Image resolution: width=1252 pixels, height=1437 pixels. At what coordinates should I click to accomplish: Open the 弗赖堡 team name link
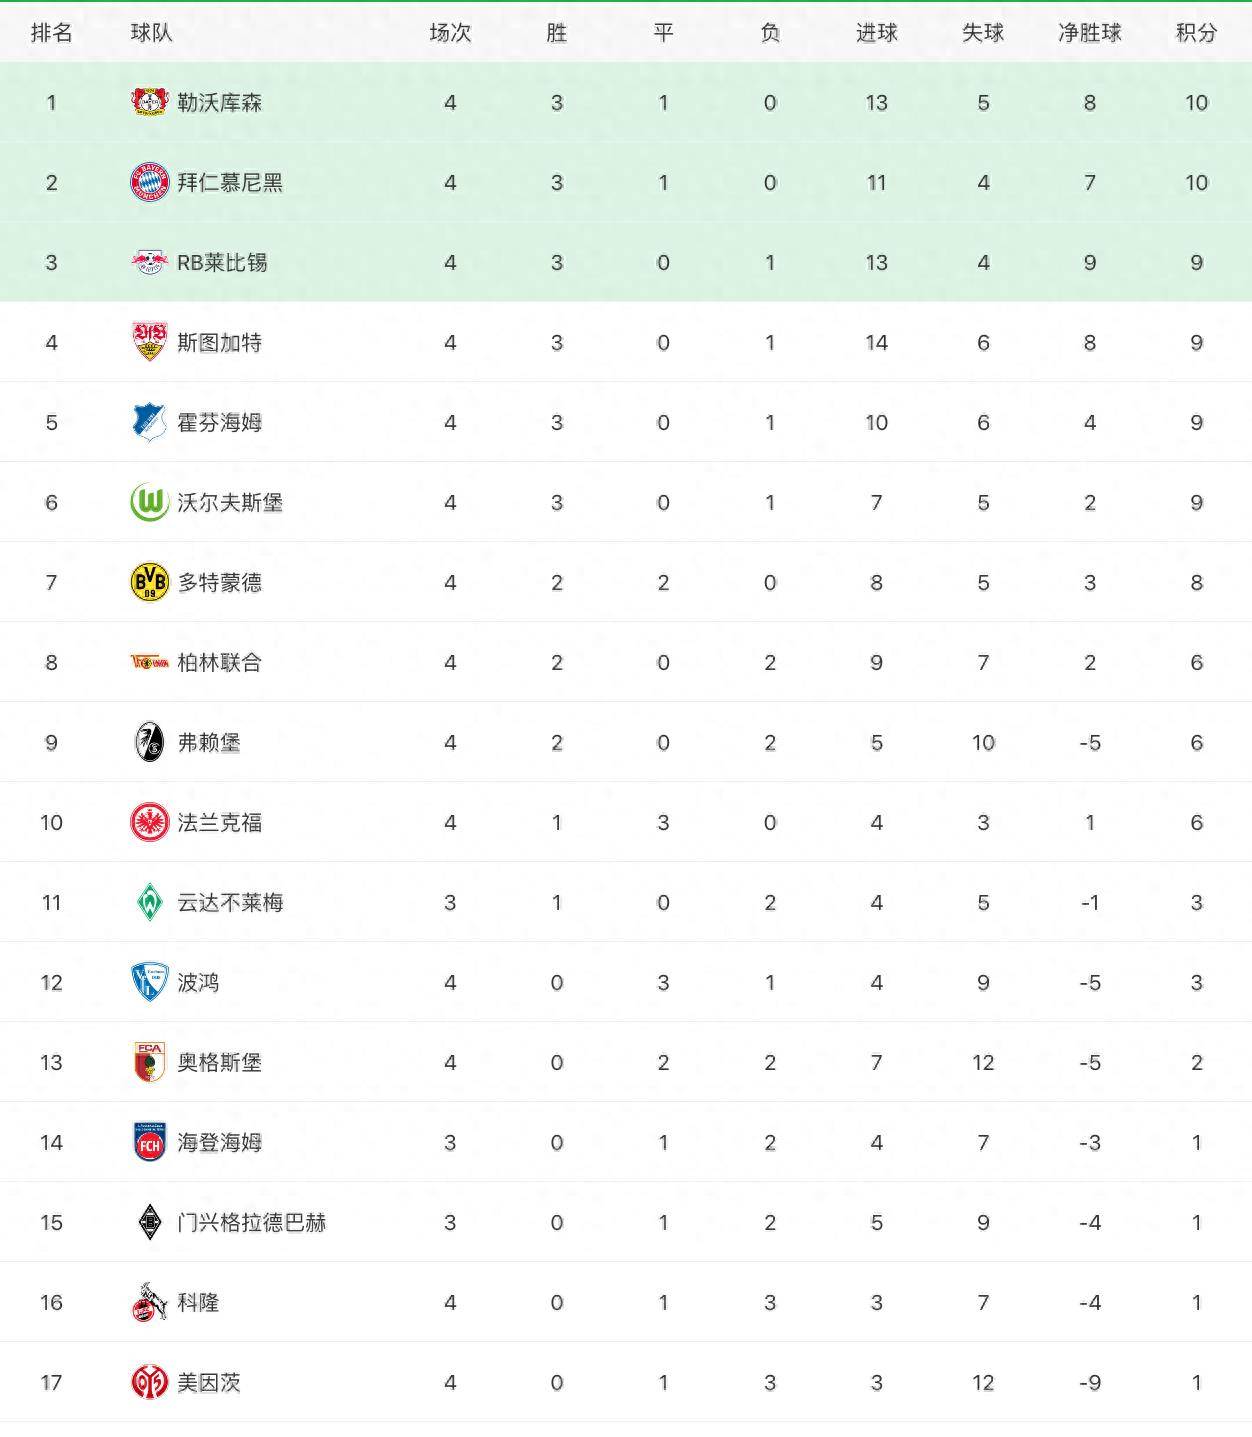click(209, 742)
